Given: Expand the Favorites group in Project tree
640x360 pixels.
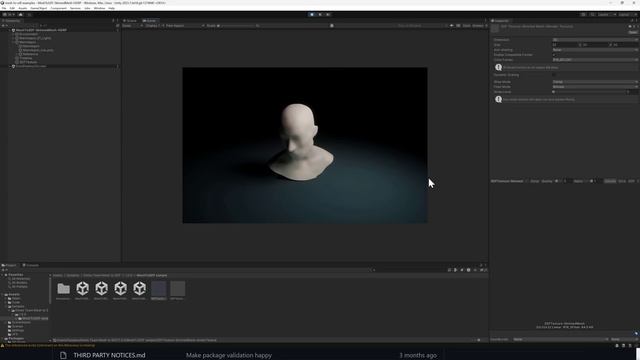Looking at the screenshot, I should pyautogui.click(x=2, y=275).
